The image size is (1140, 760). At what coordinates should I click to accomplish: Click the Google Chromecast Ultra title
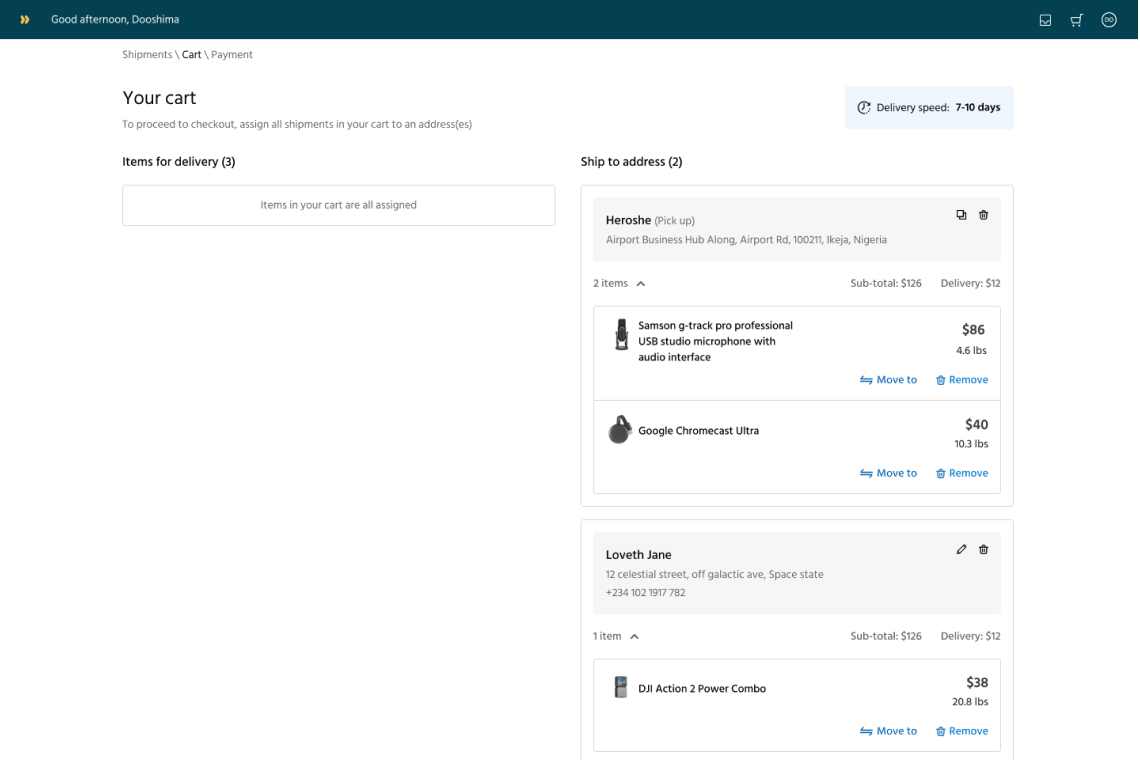(699, 431)
